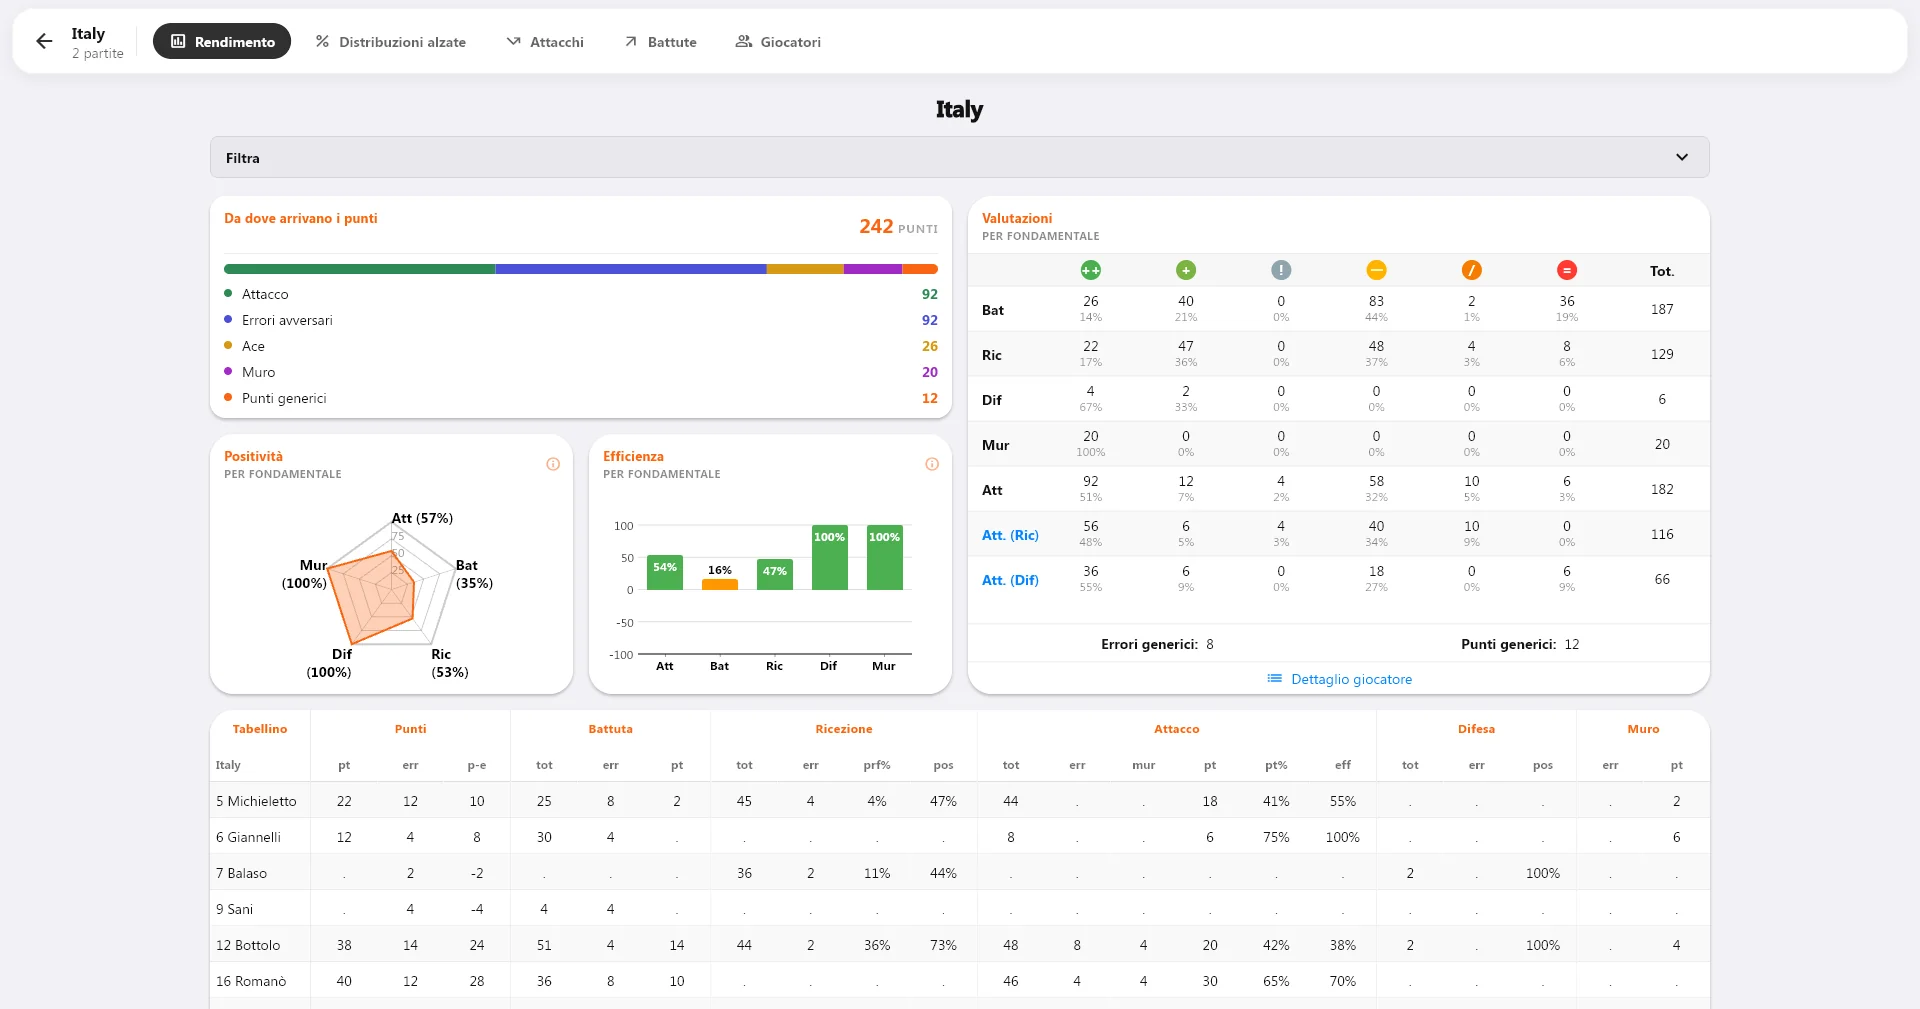Click the list icon beside Dettaglio giocatore
The height and width of the screenshot is (1009, 1920).
point(1274,678)
